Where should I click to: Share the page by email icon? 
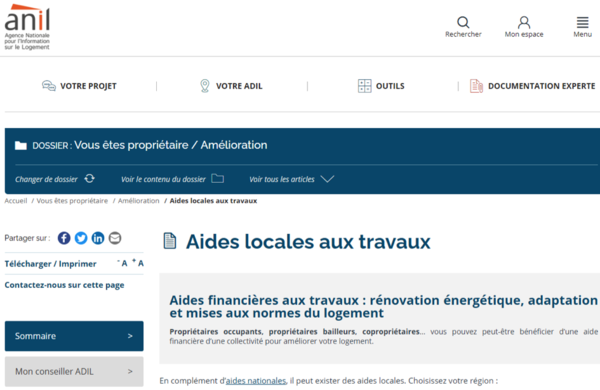tap(115, 238)
